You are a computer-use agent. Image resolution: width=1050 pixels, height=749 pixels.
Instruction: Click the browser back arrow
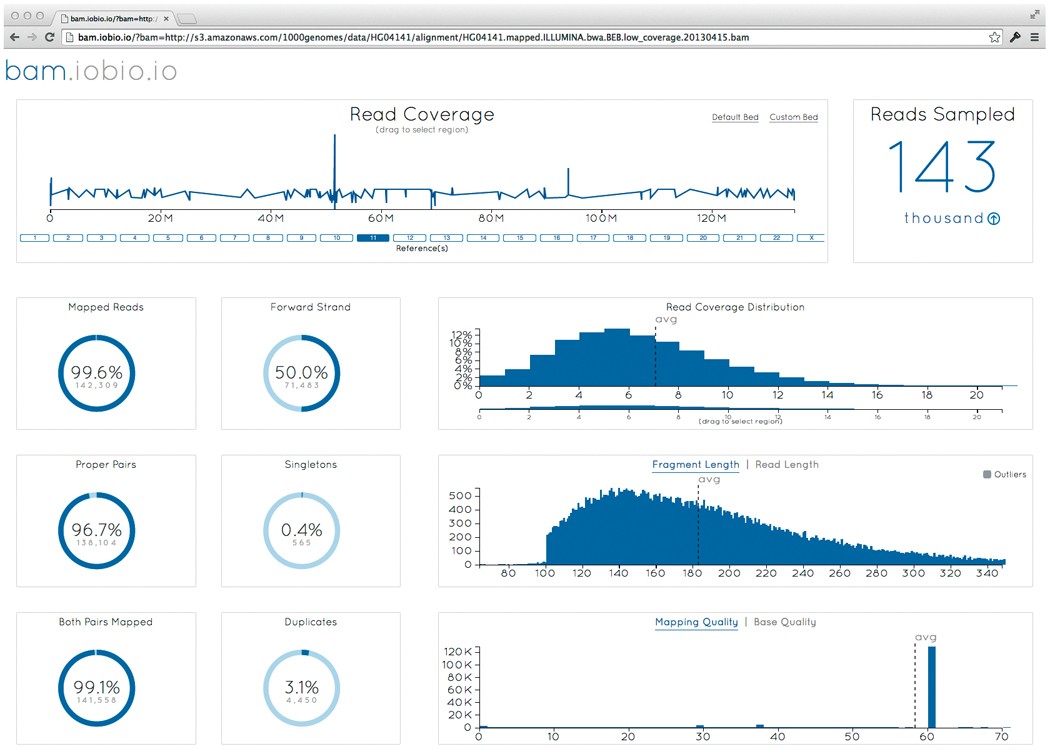coord(14,37)
